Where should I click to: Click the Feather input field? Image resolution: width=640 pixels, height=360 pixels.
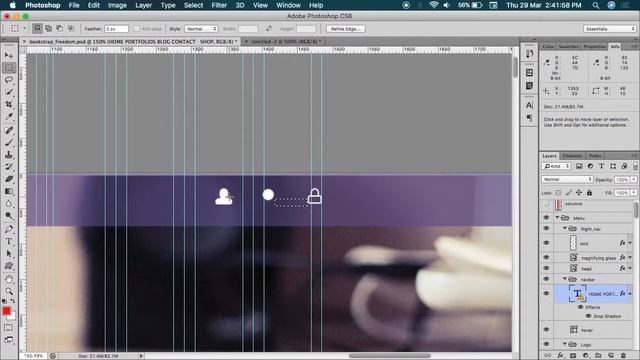pyautogui.click(x=116, y=29)
